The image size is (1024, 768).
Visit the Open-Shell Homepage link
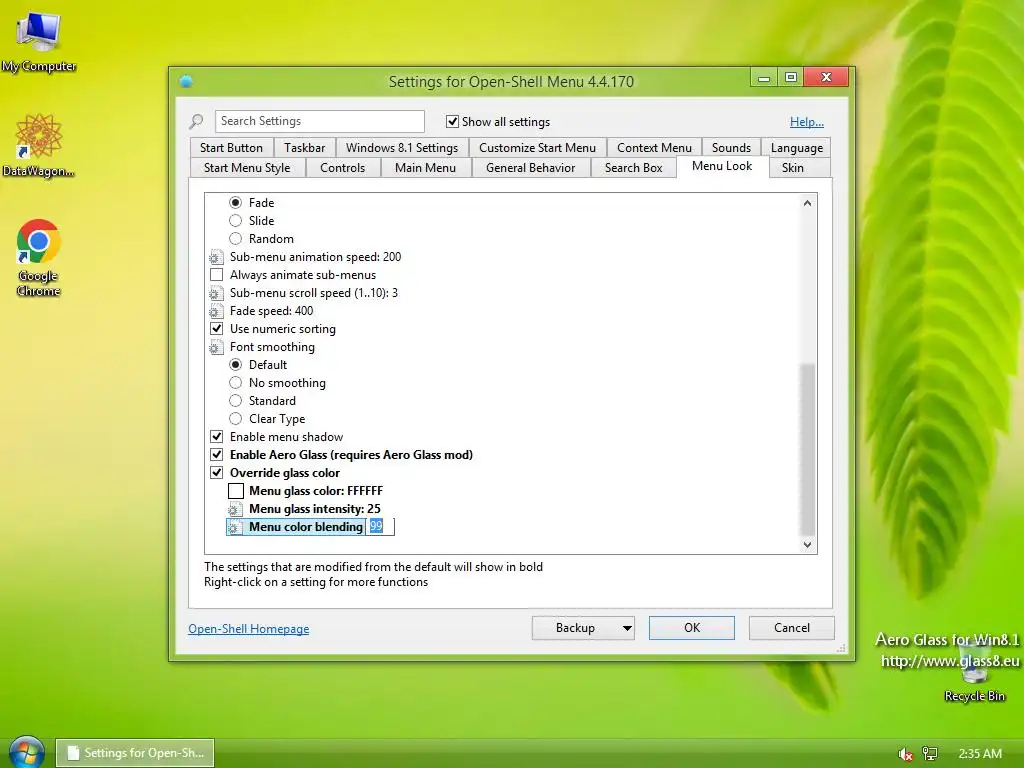pos(249,629)
